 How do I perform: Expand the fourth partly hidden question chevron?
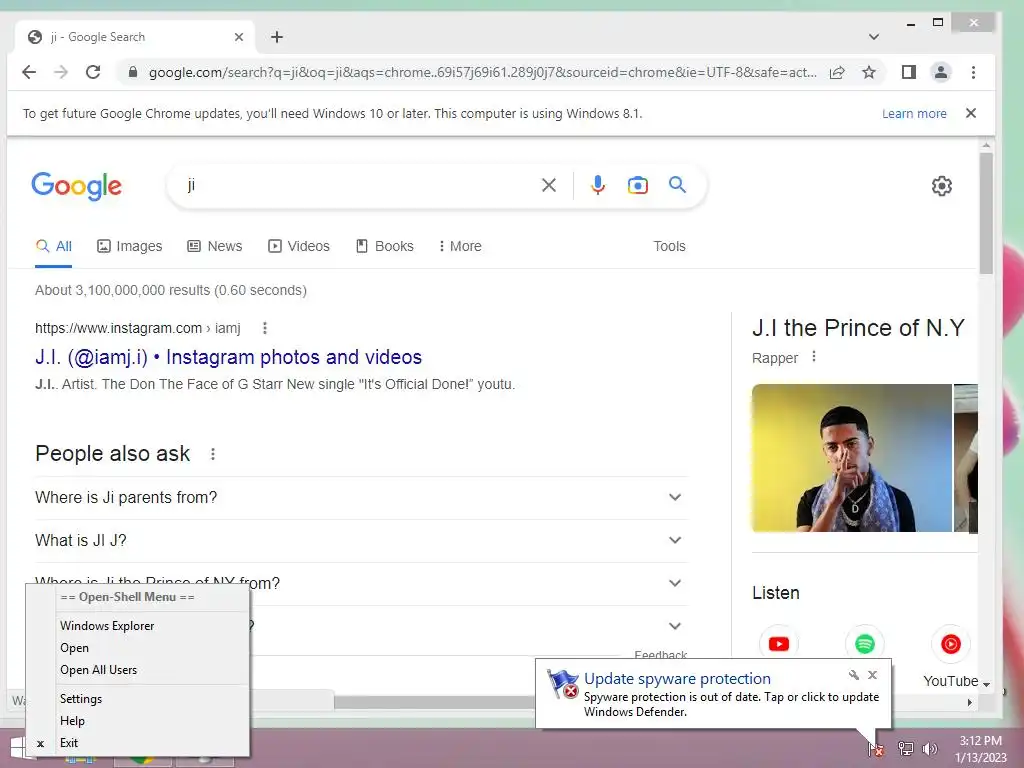675,626
